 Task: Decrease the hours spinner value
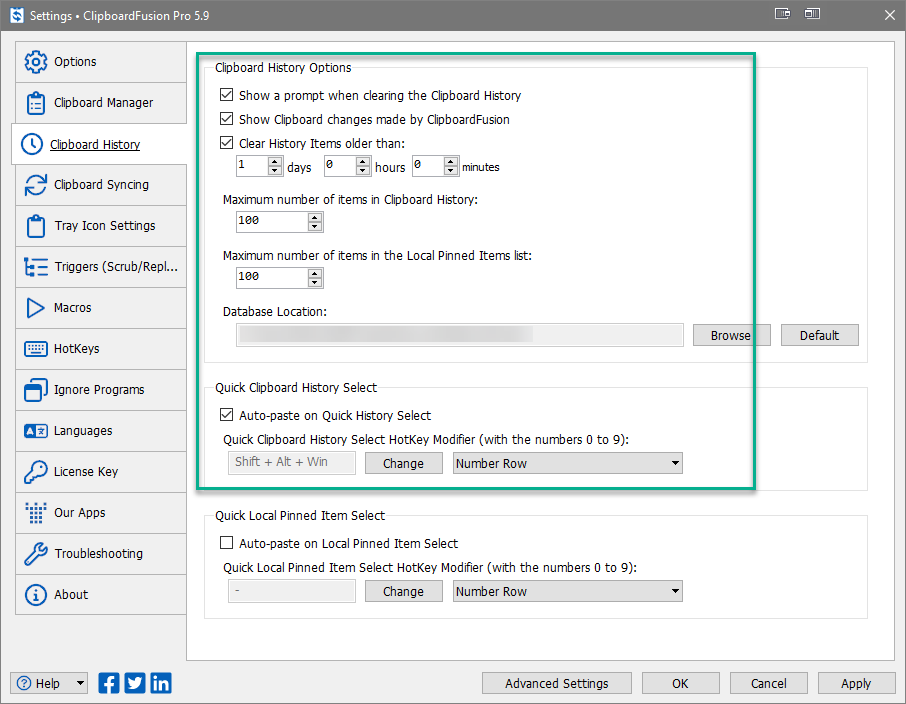[363, 171]
